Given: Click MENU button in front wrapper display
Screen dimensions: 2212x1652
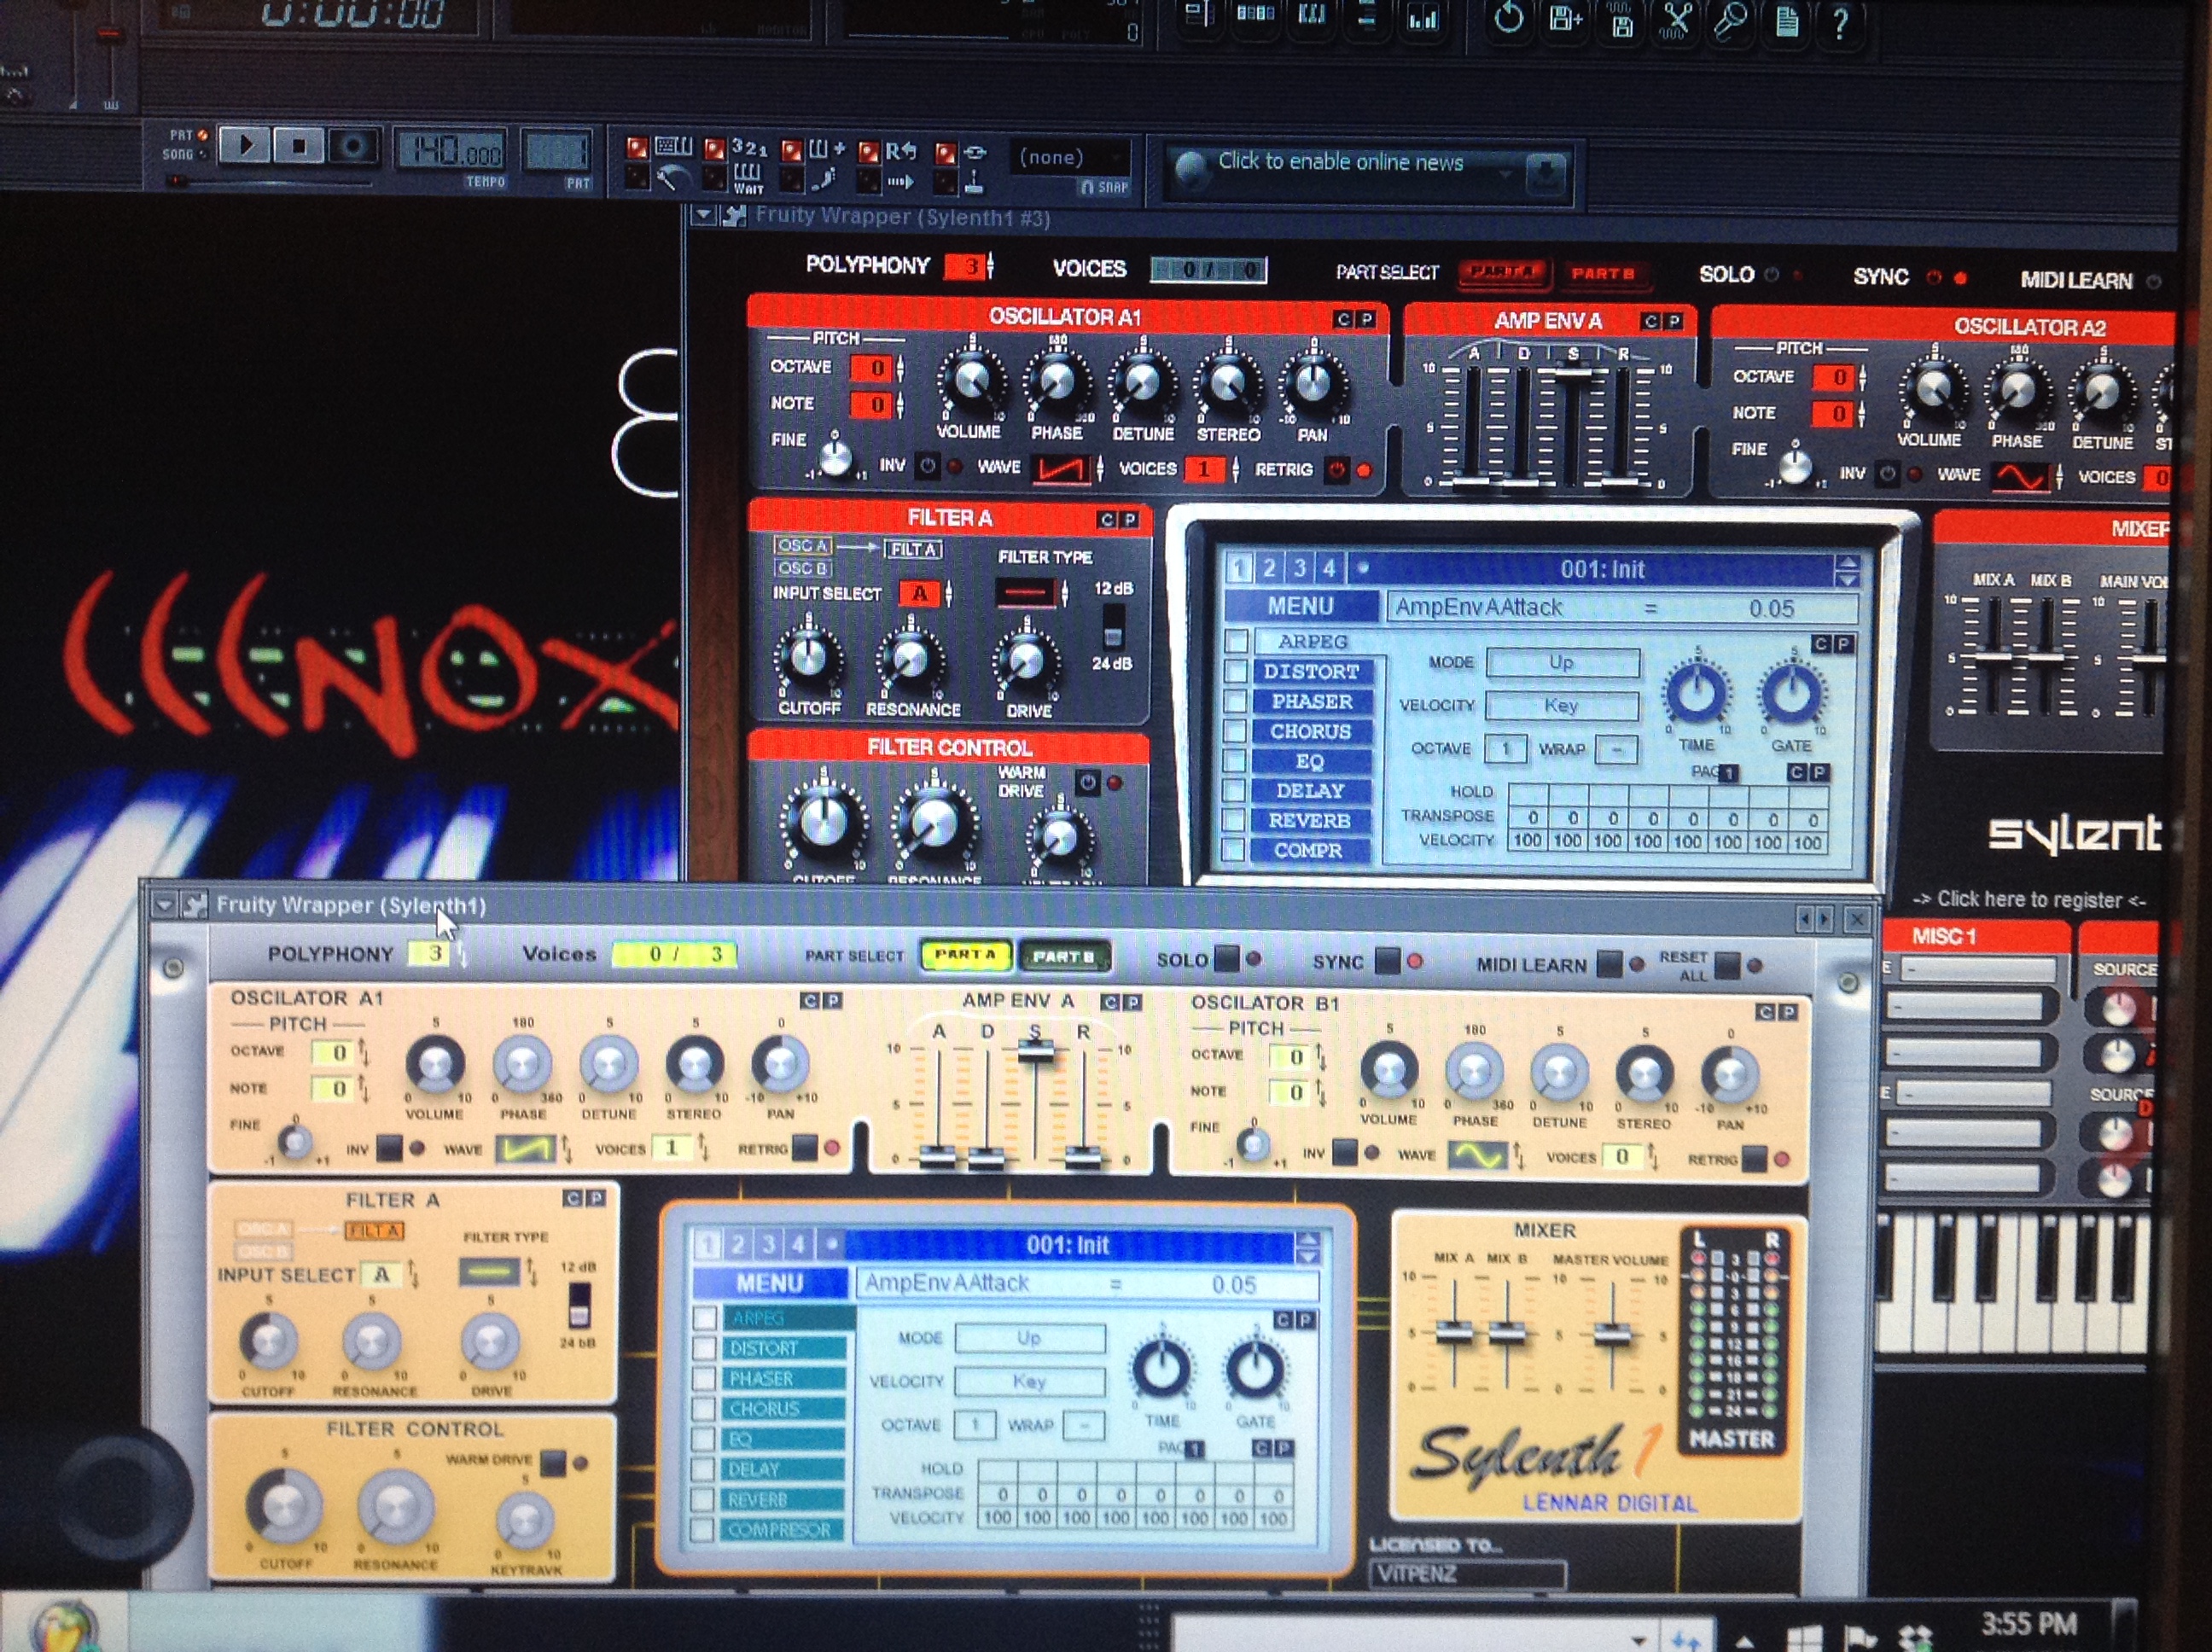Looking at the screenshot, I should (769, 1283).
